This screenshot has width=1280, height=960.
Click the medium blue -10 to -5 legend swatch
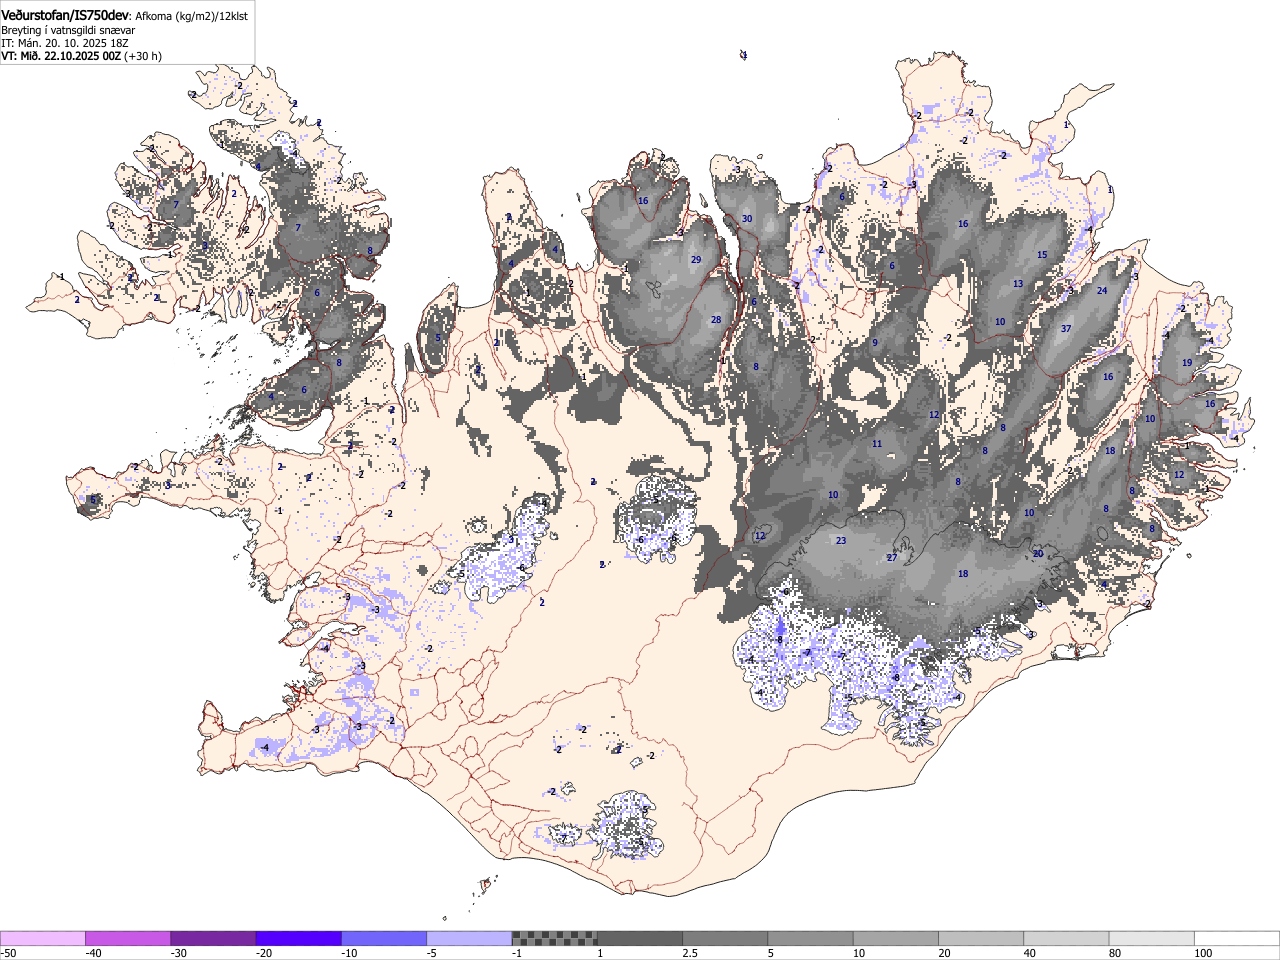[x=384, y=938]
